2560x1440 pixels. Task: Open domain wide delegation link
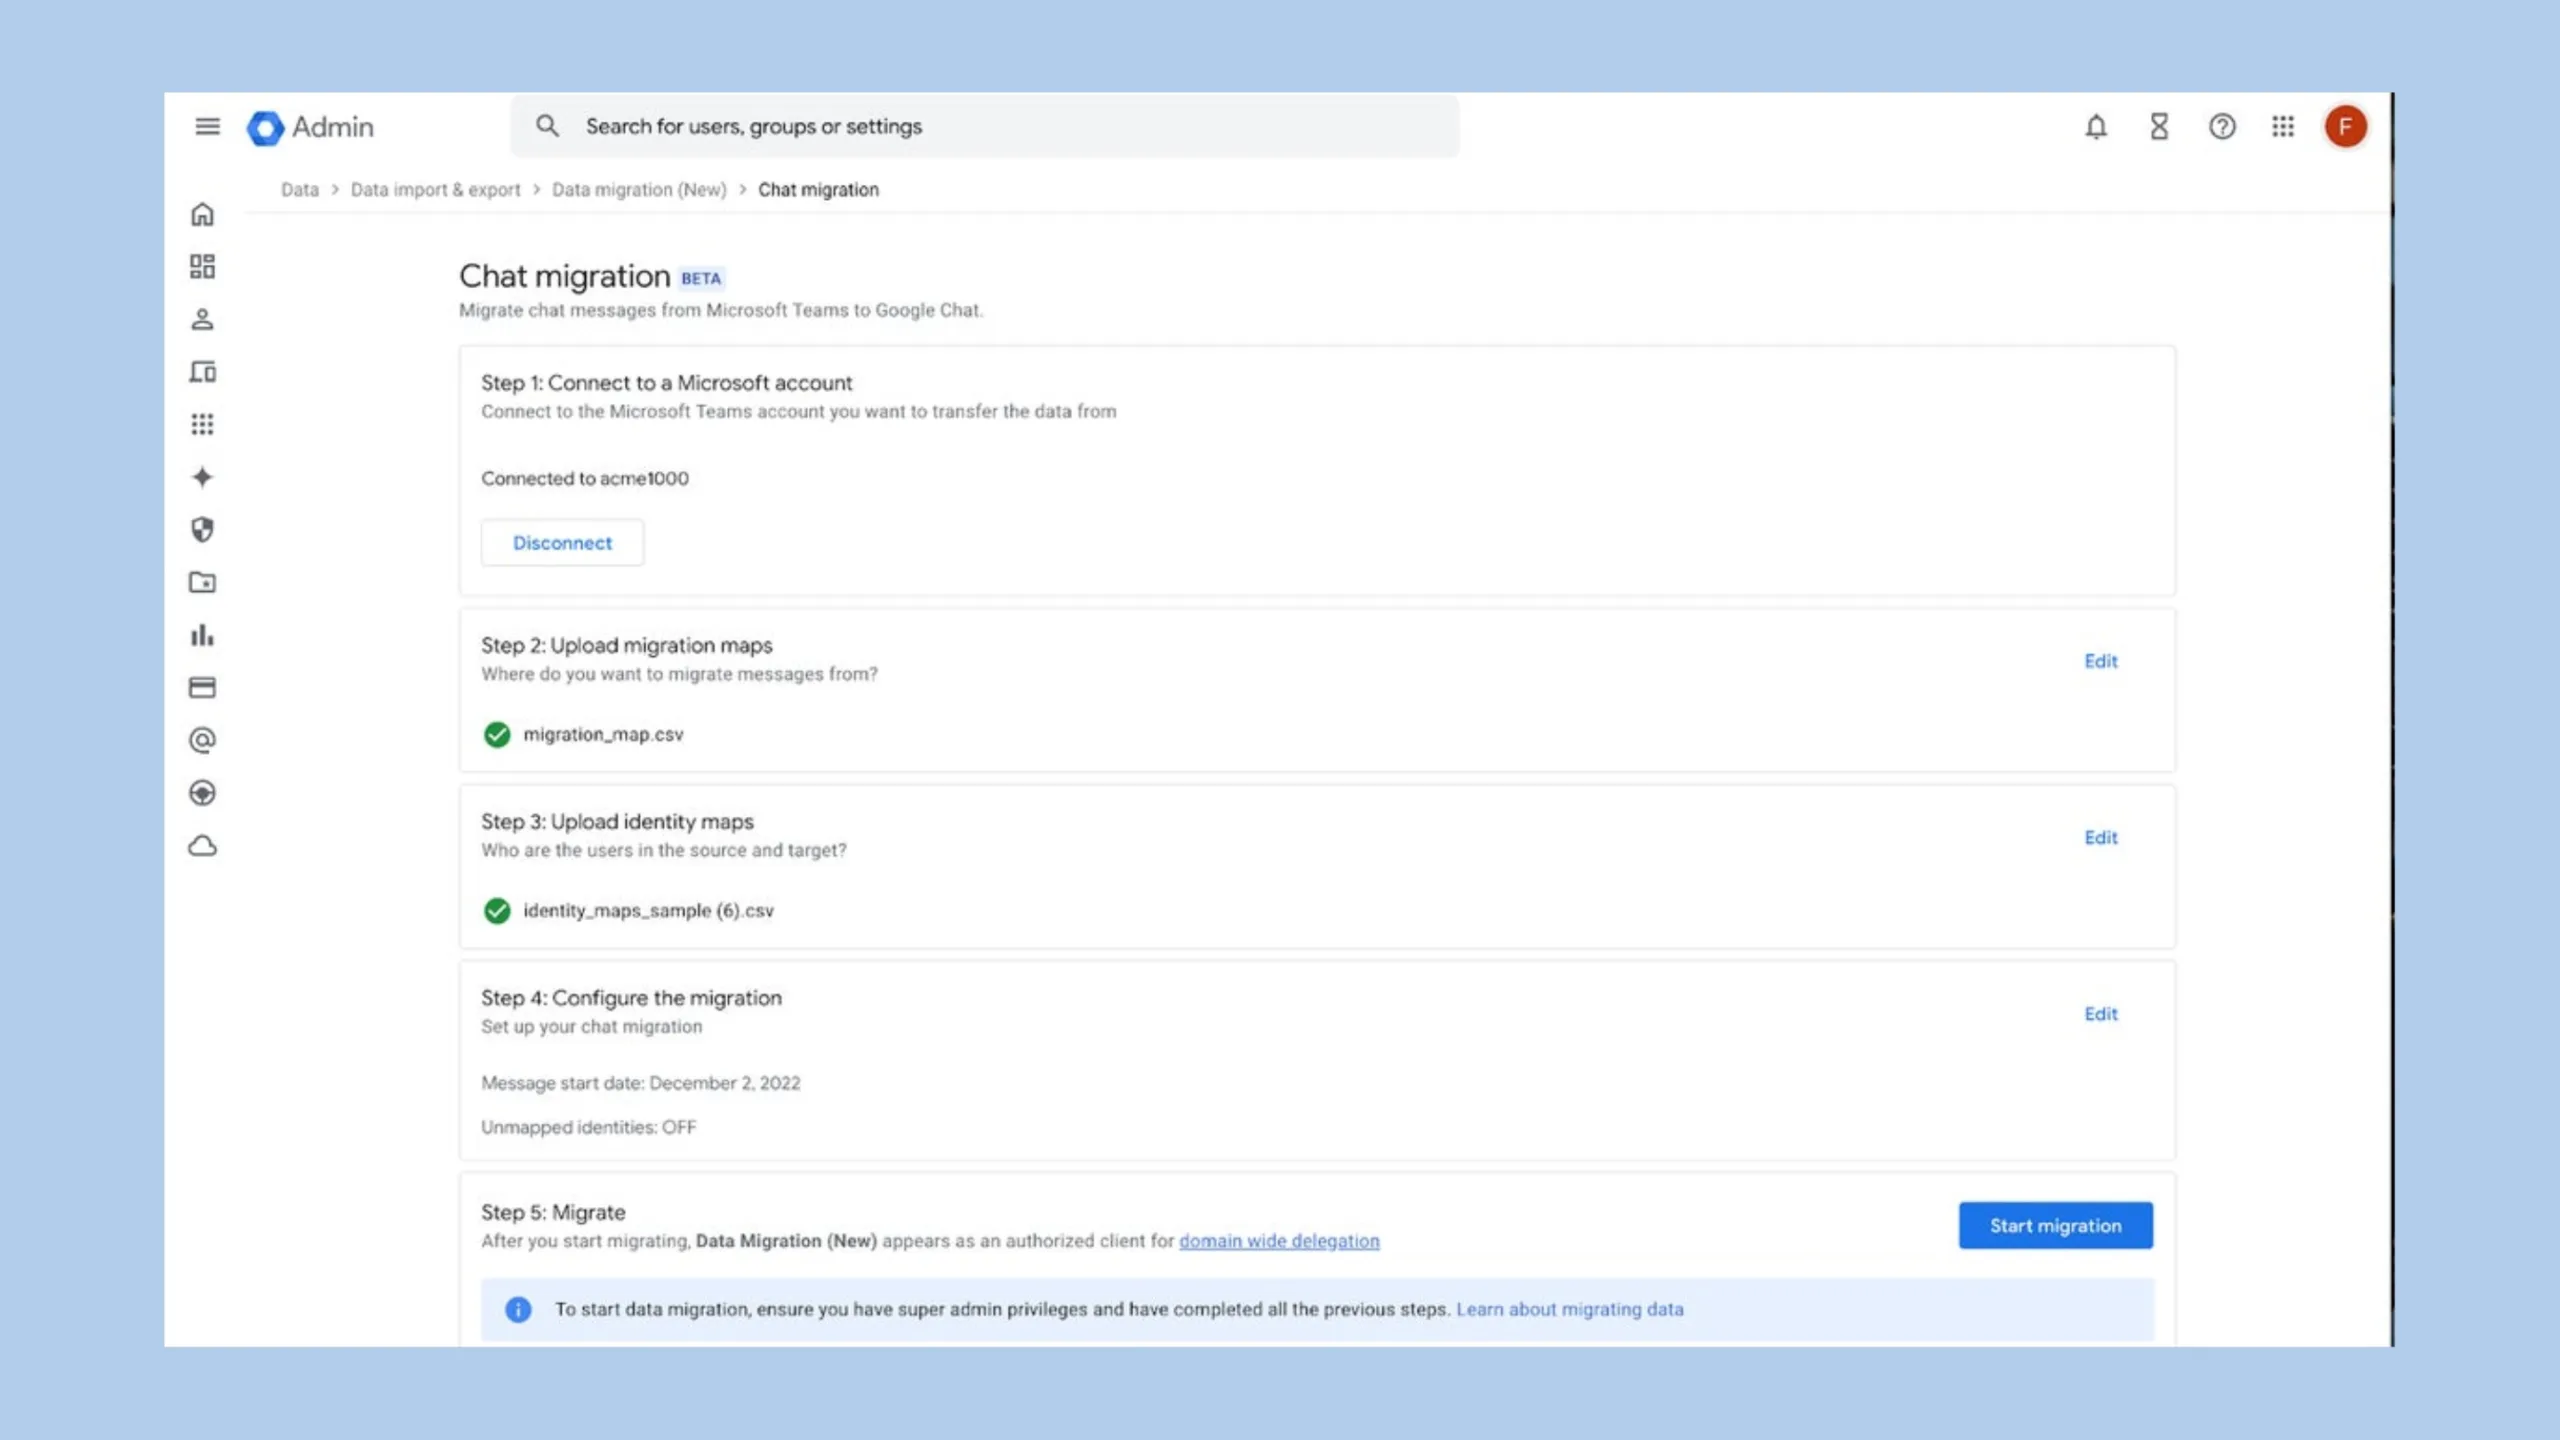pyautogui.click(x=1279, y=1241)
